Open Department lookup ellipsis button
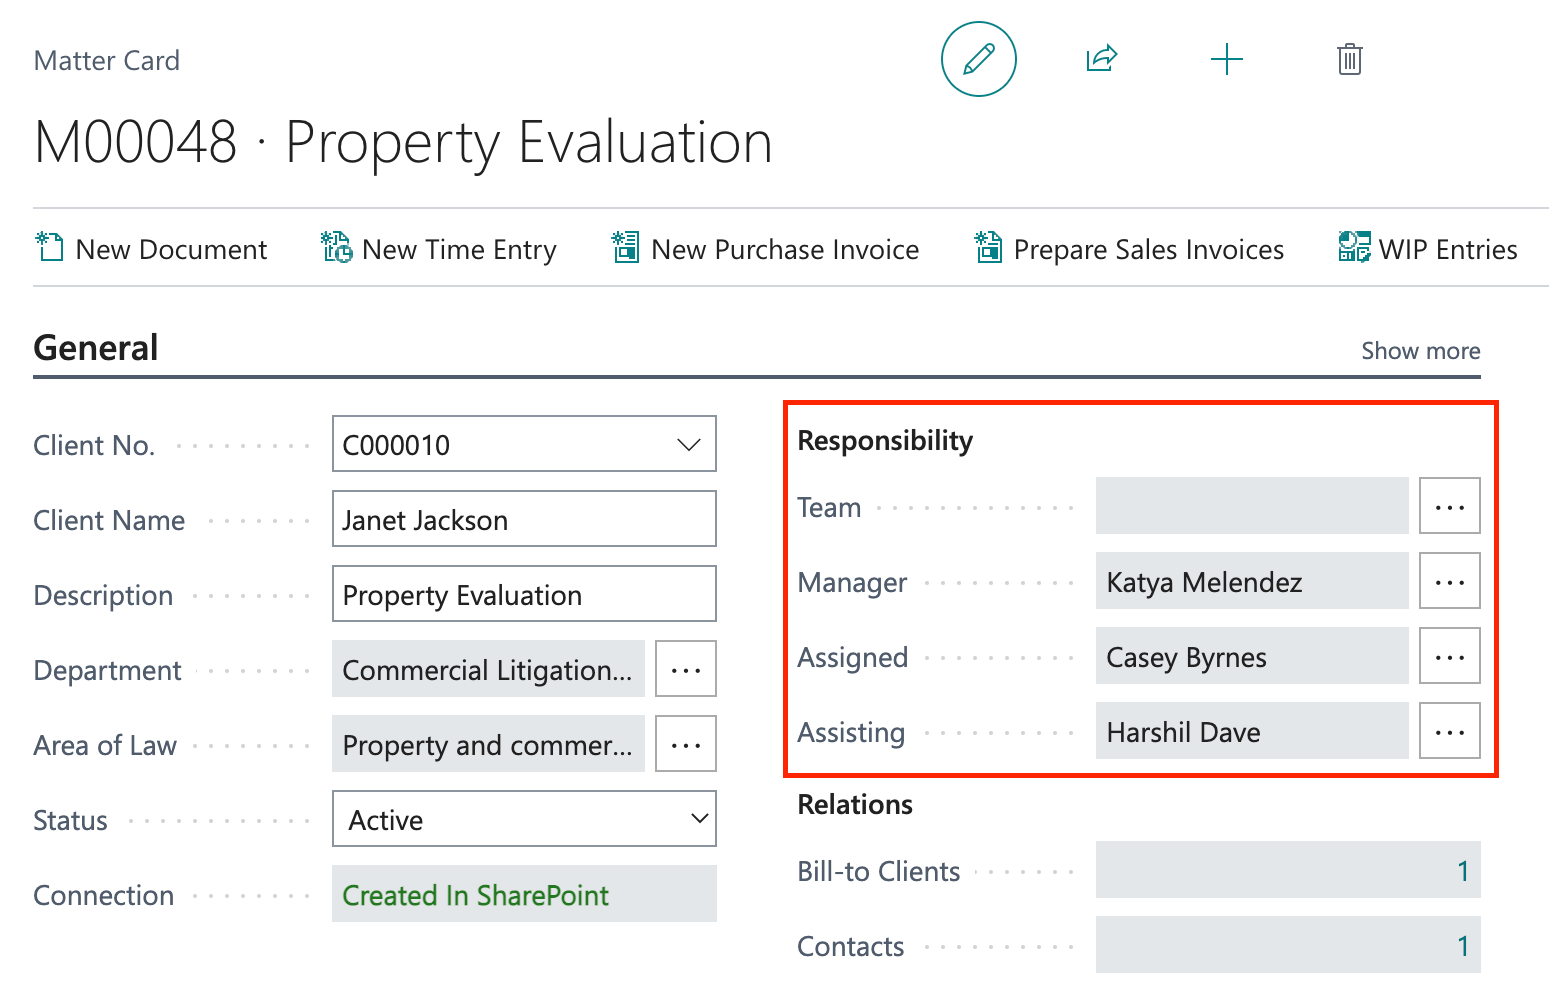The width and height of the screenshot is (1549, 995). coord(686,669)
